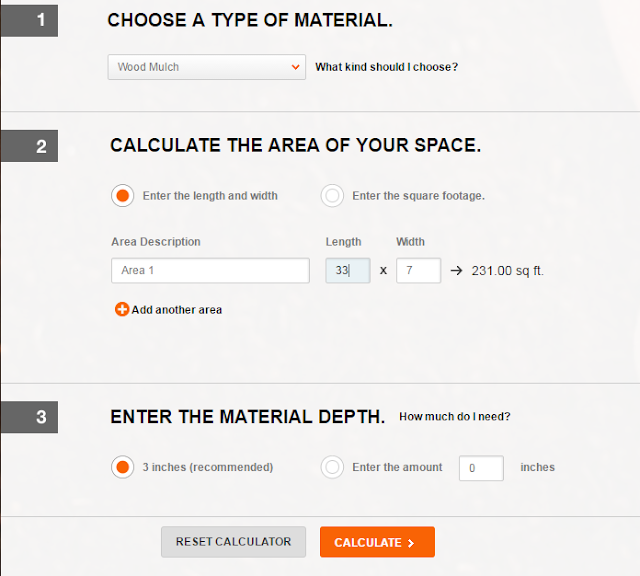Click the step 2 number badge

click(29, 146)
